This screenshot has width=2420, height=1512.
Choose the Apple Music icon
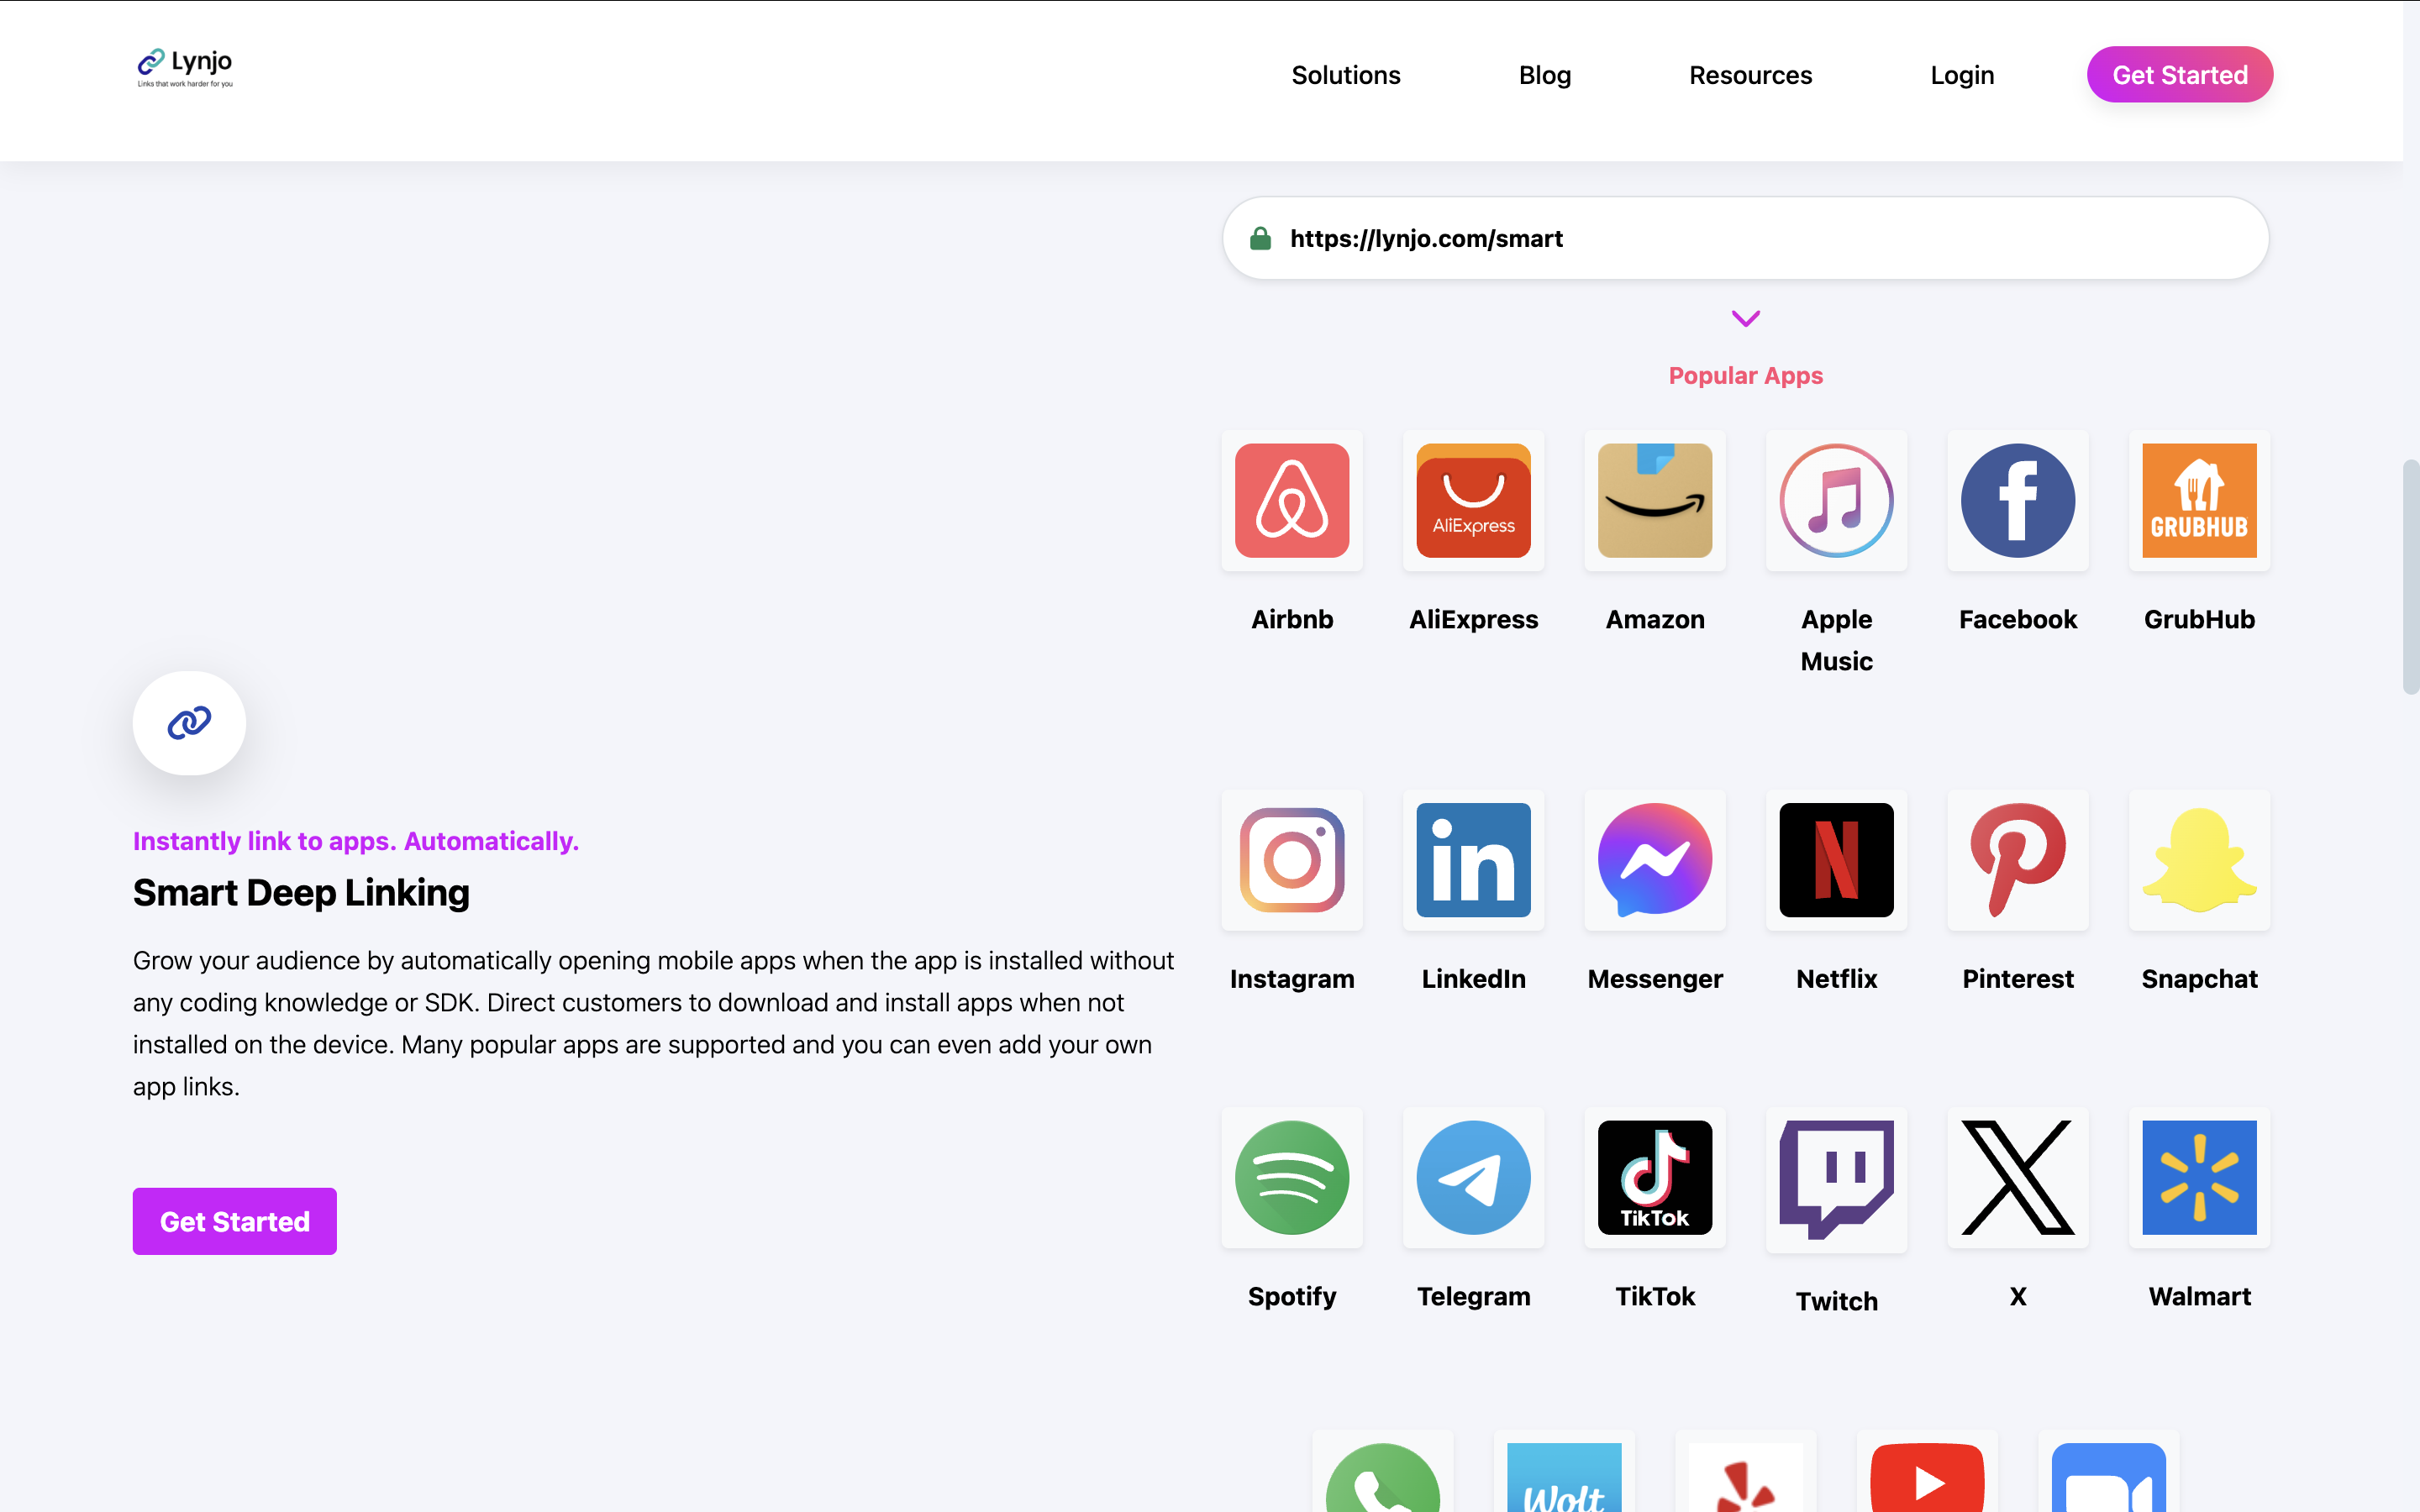(1837, 501)
